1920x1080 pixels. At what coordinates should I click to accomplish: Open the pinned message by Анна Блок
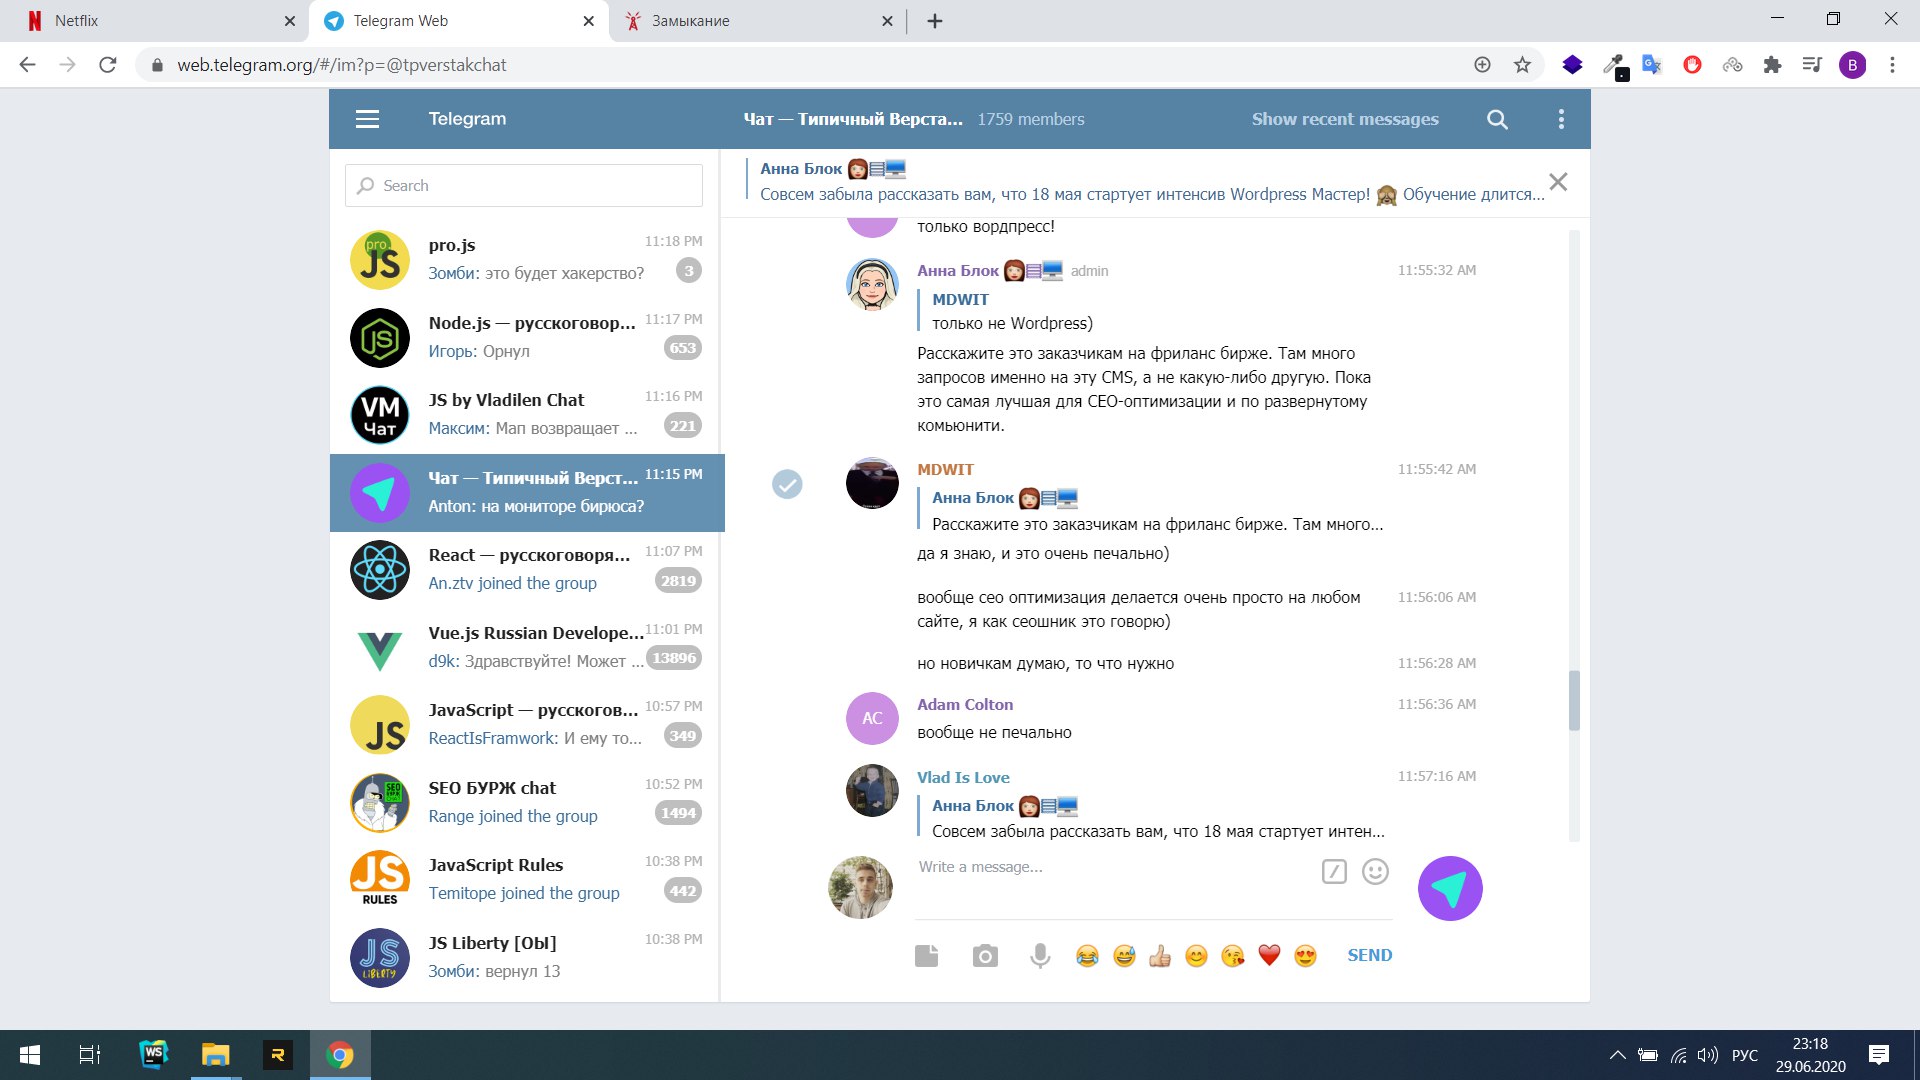point(1145,182)
